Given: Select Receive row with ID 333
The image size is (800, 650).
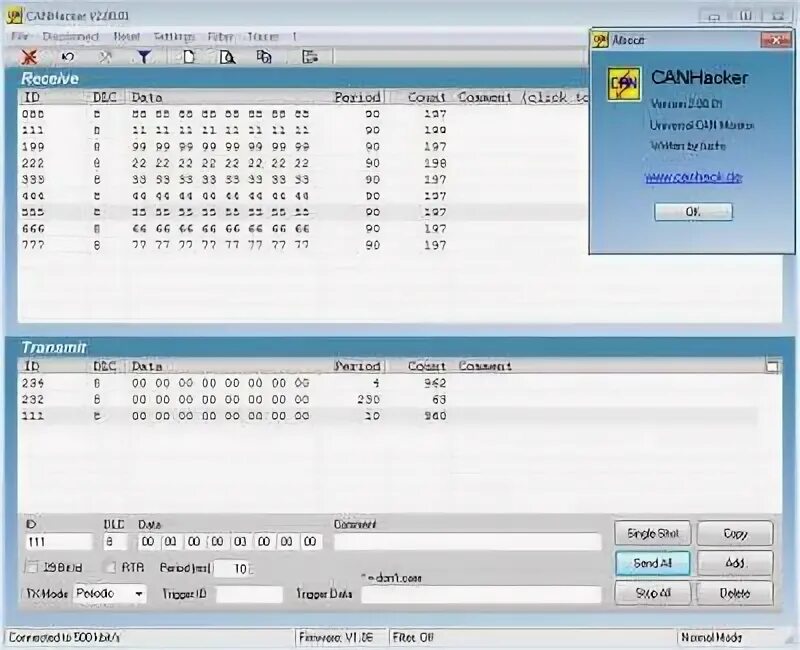Looking at the screenshot, I should coord(302,180).
